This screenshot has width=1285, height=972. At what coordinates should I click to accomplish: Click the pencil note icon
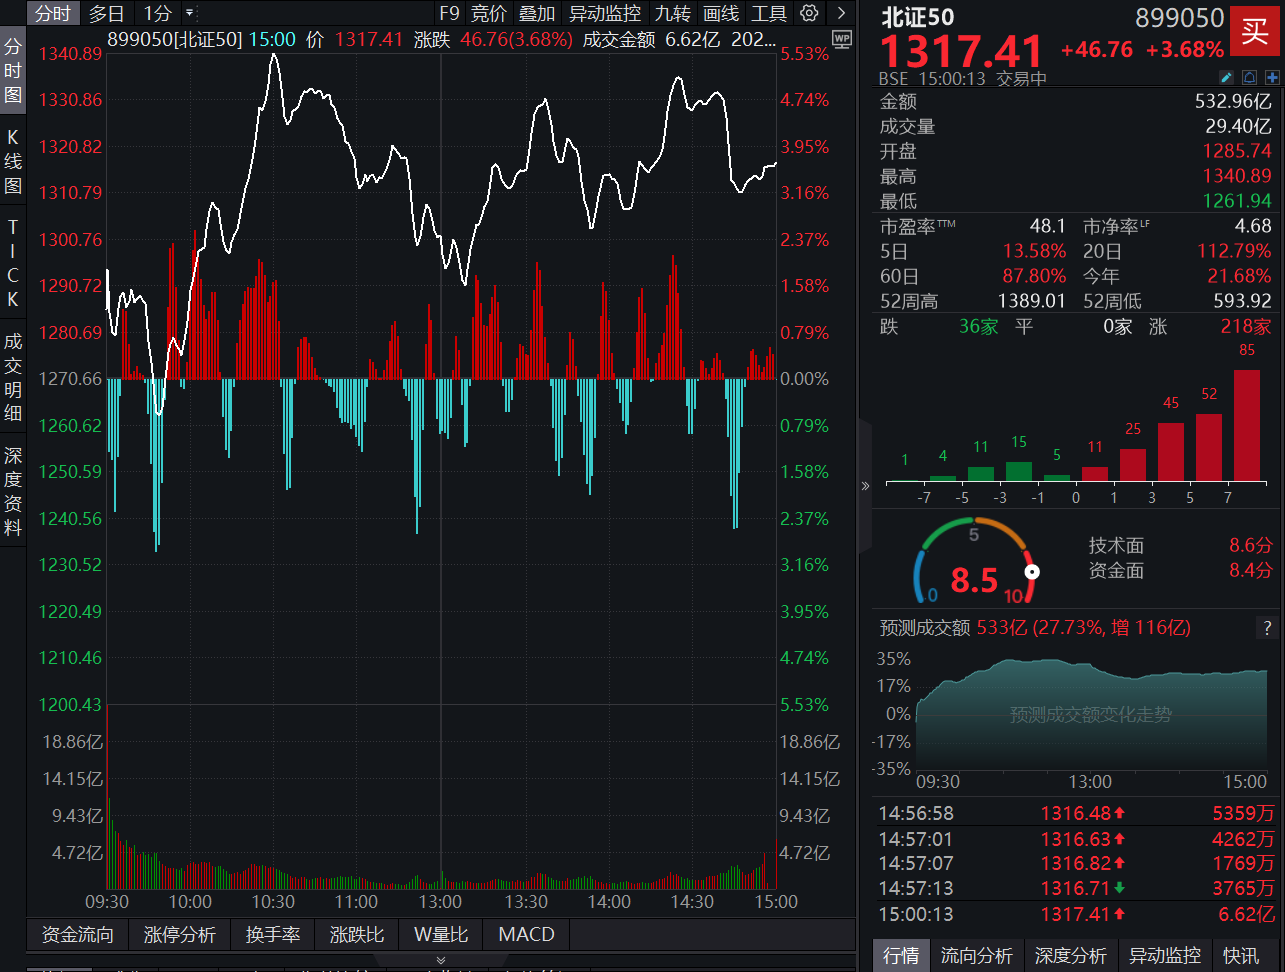click(x=1227, y=77)
